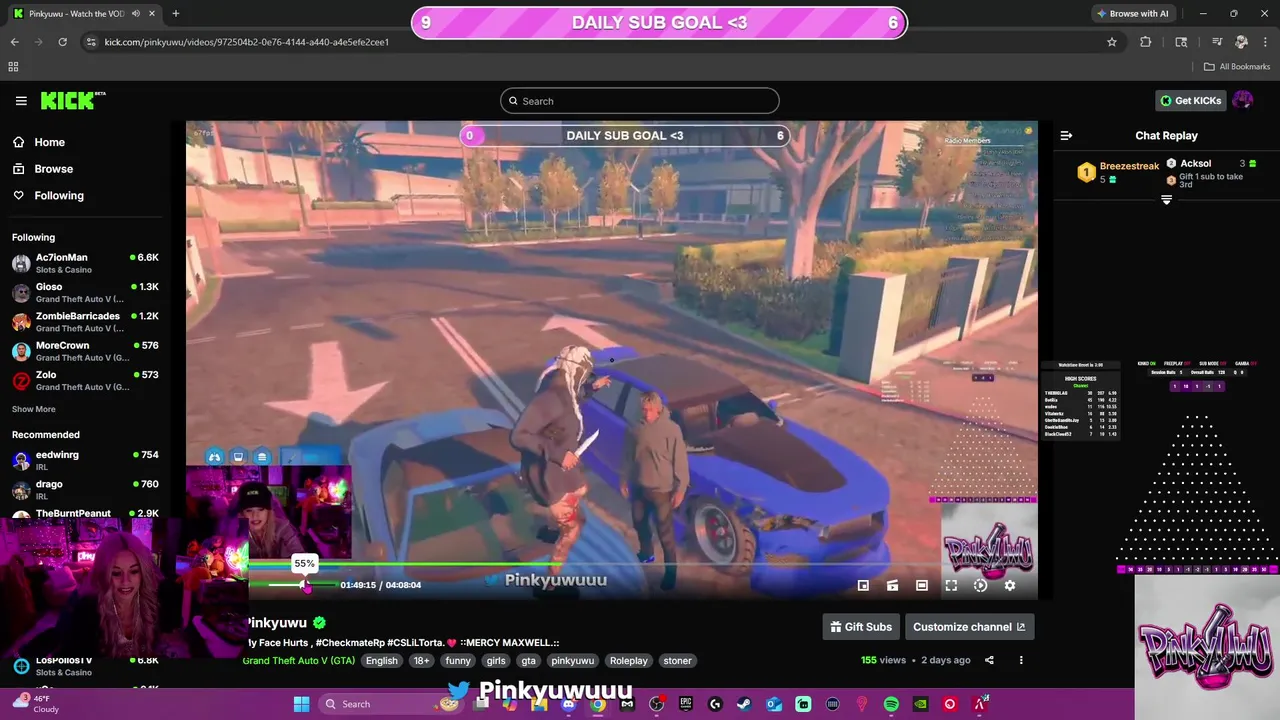This screenshot has height=720, width=1280.
Task: Open Discord from the taskbar
Action: pyautogui.click(x=569, y=704)
